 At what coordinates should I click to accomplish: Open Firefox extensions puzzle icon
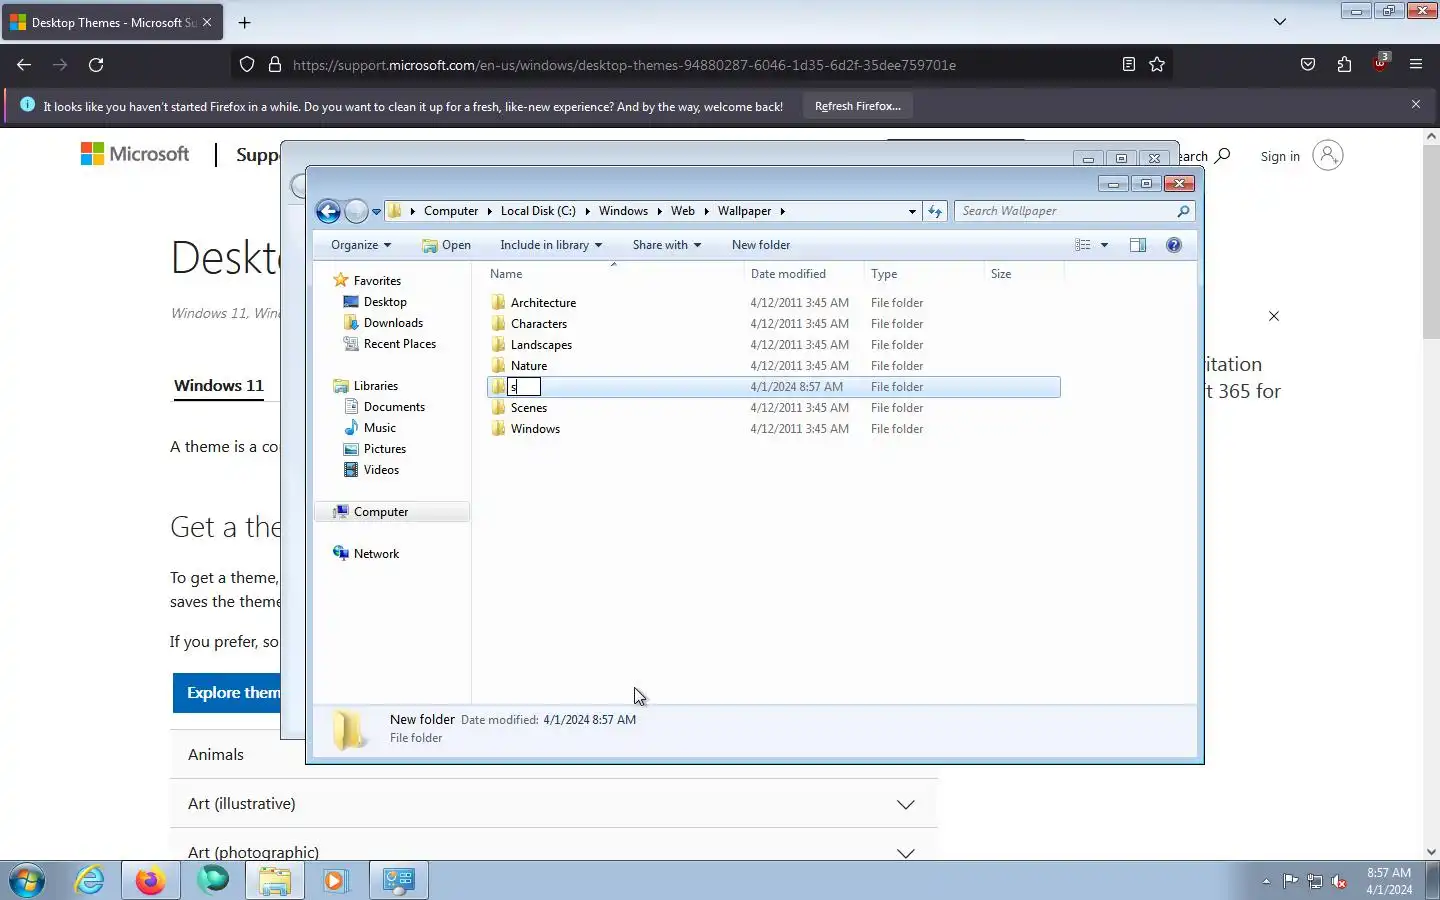pos(1344,65)
